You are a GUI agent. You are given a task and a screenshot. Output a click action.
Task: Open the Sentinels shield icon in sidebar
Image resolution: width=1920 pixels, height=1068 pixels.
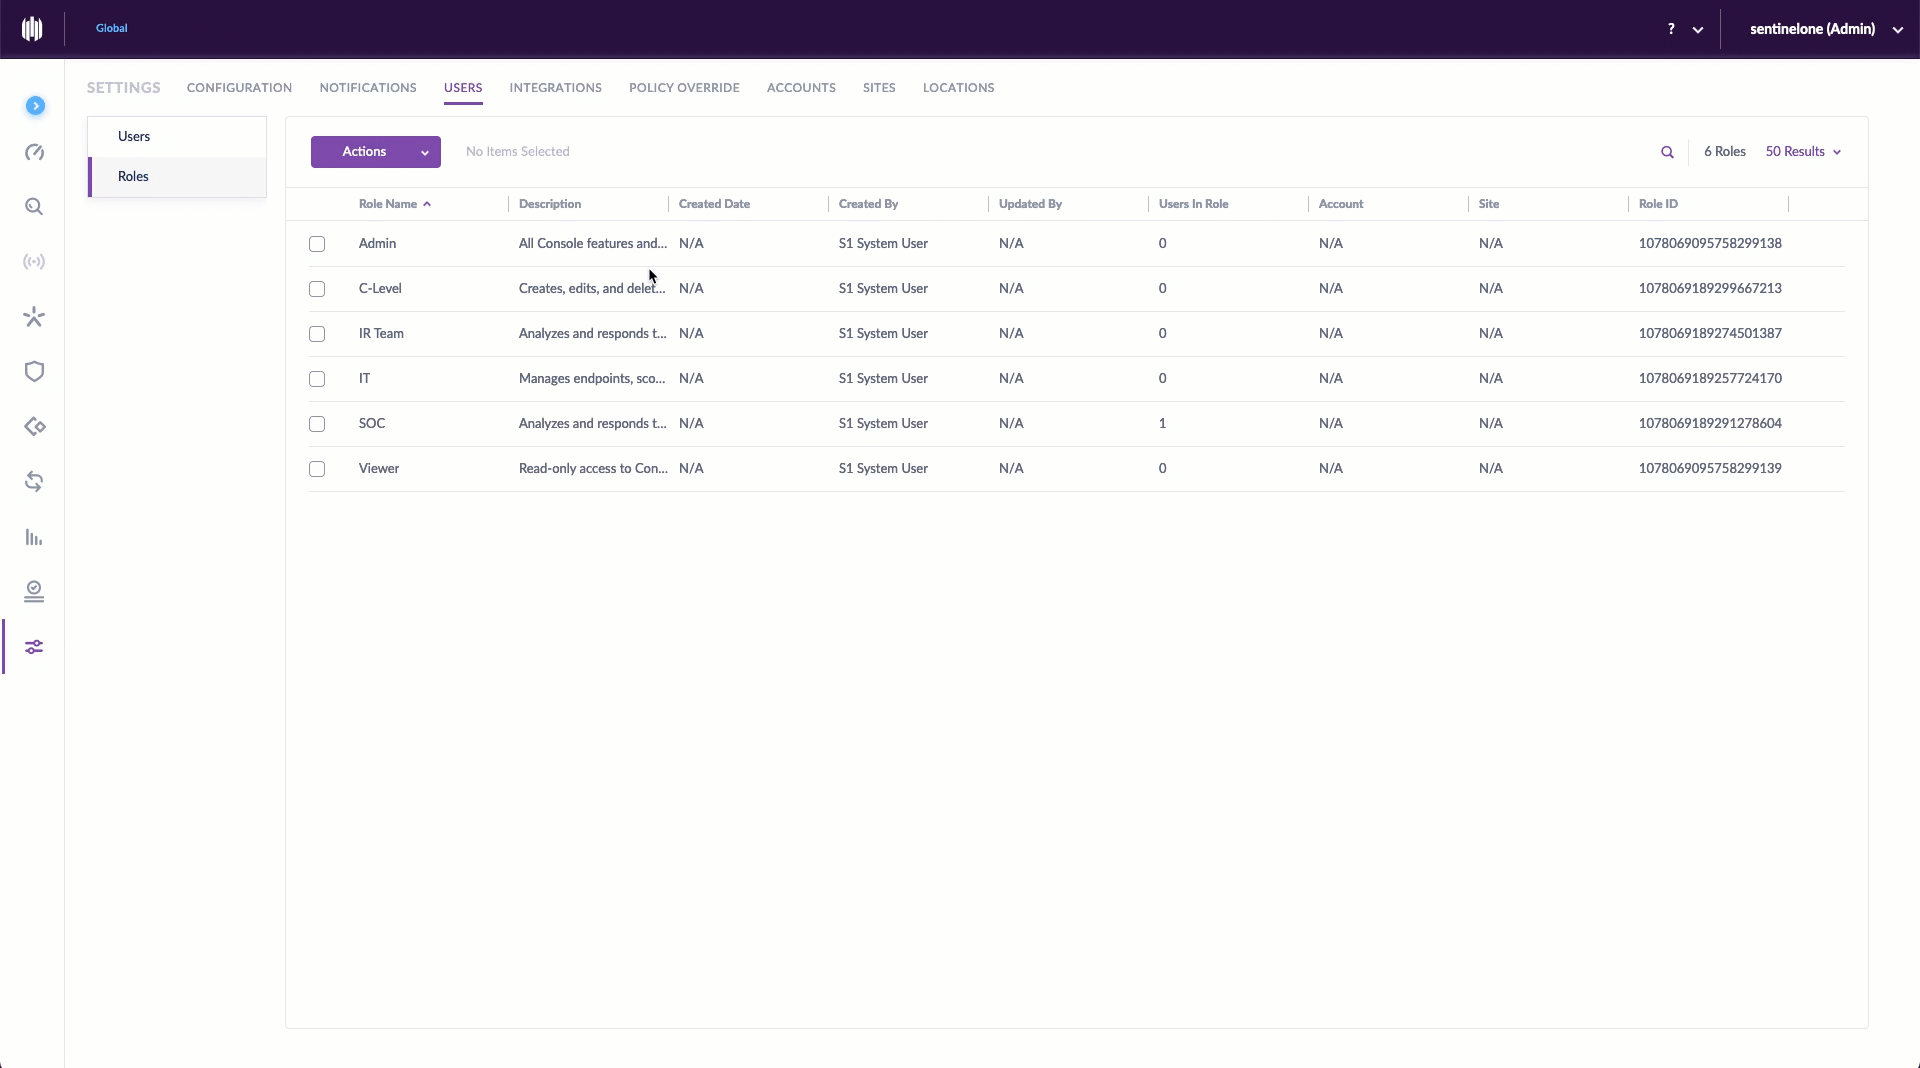tap(34, 372)
